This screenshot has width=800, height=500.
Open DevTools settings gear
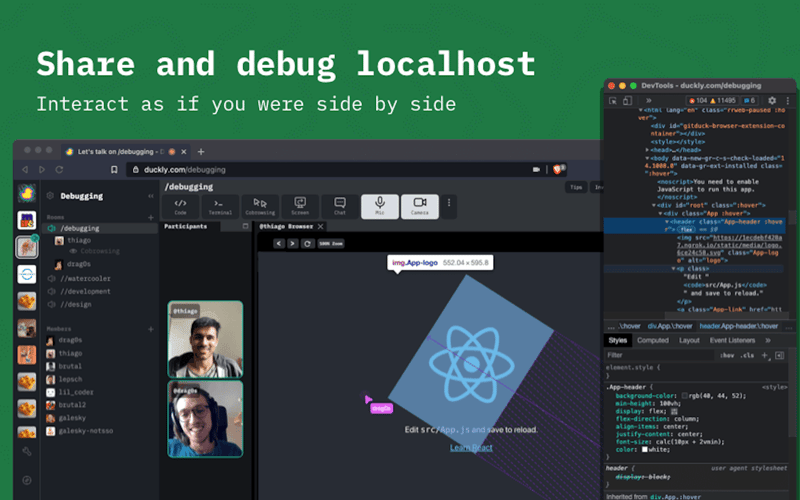[772, 101]
